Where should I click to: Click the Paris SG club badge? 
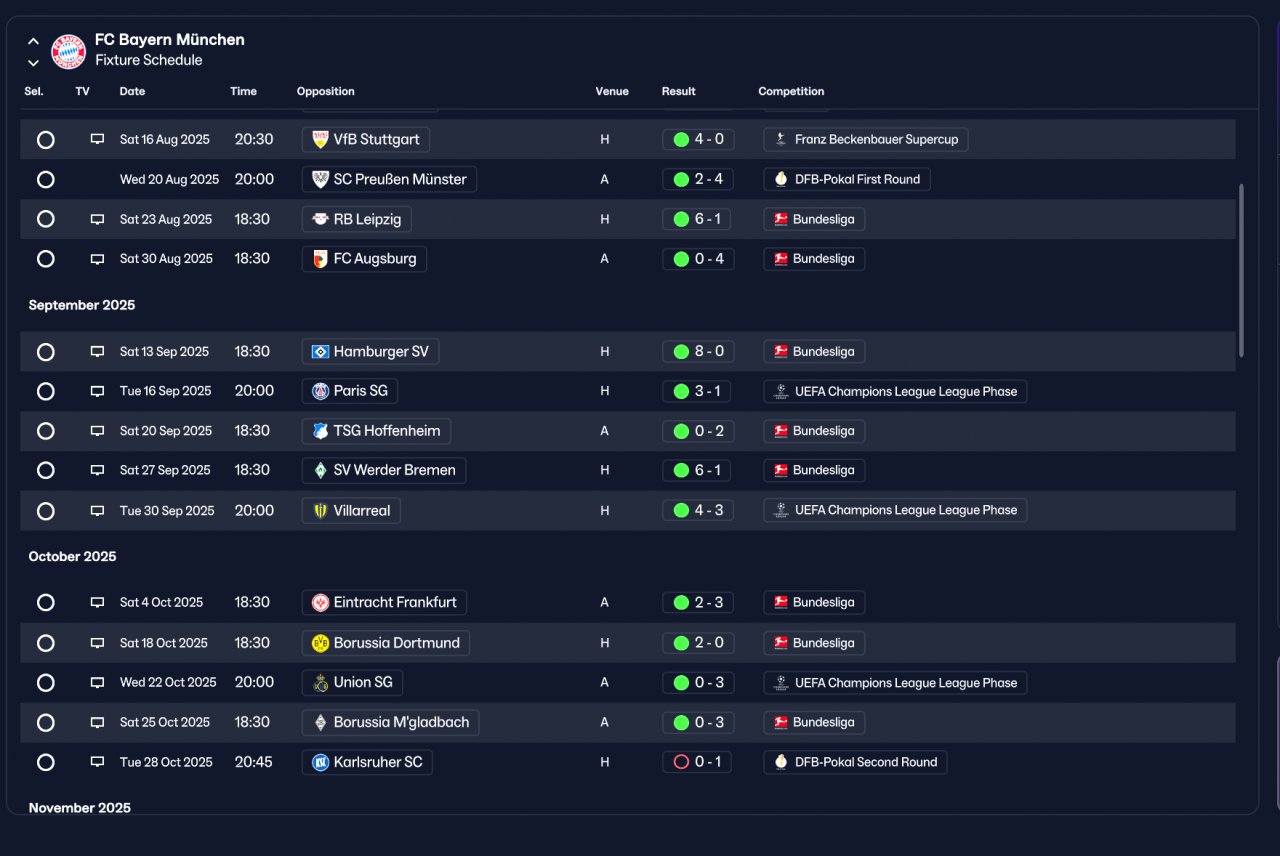coord(320,391)
